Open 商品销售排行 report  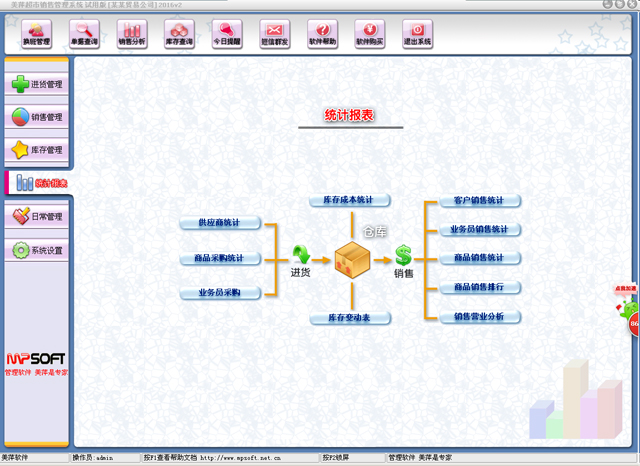(479, 287)
